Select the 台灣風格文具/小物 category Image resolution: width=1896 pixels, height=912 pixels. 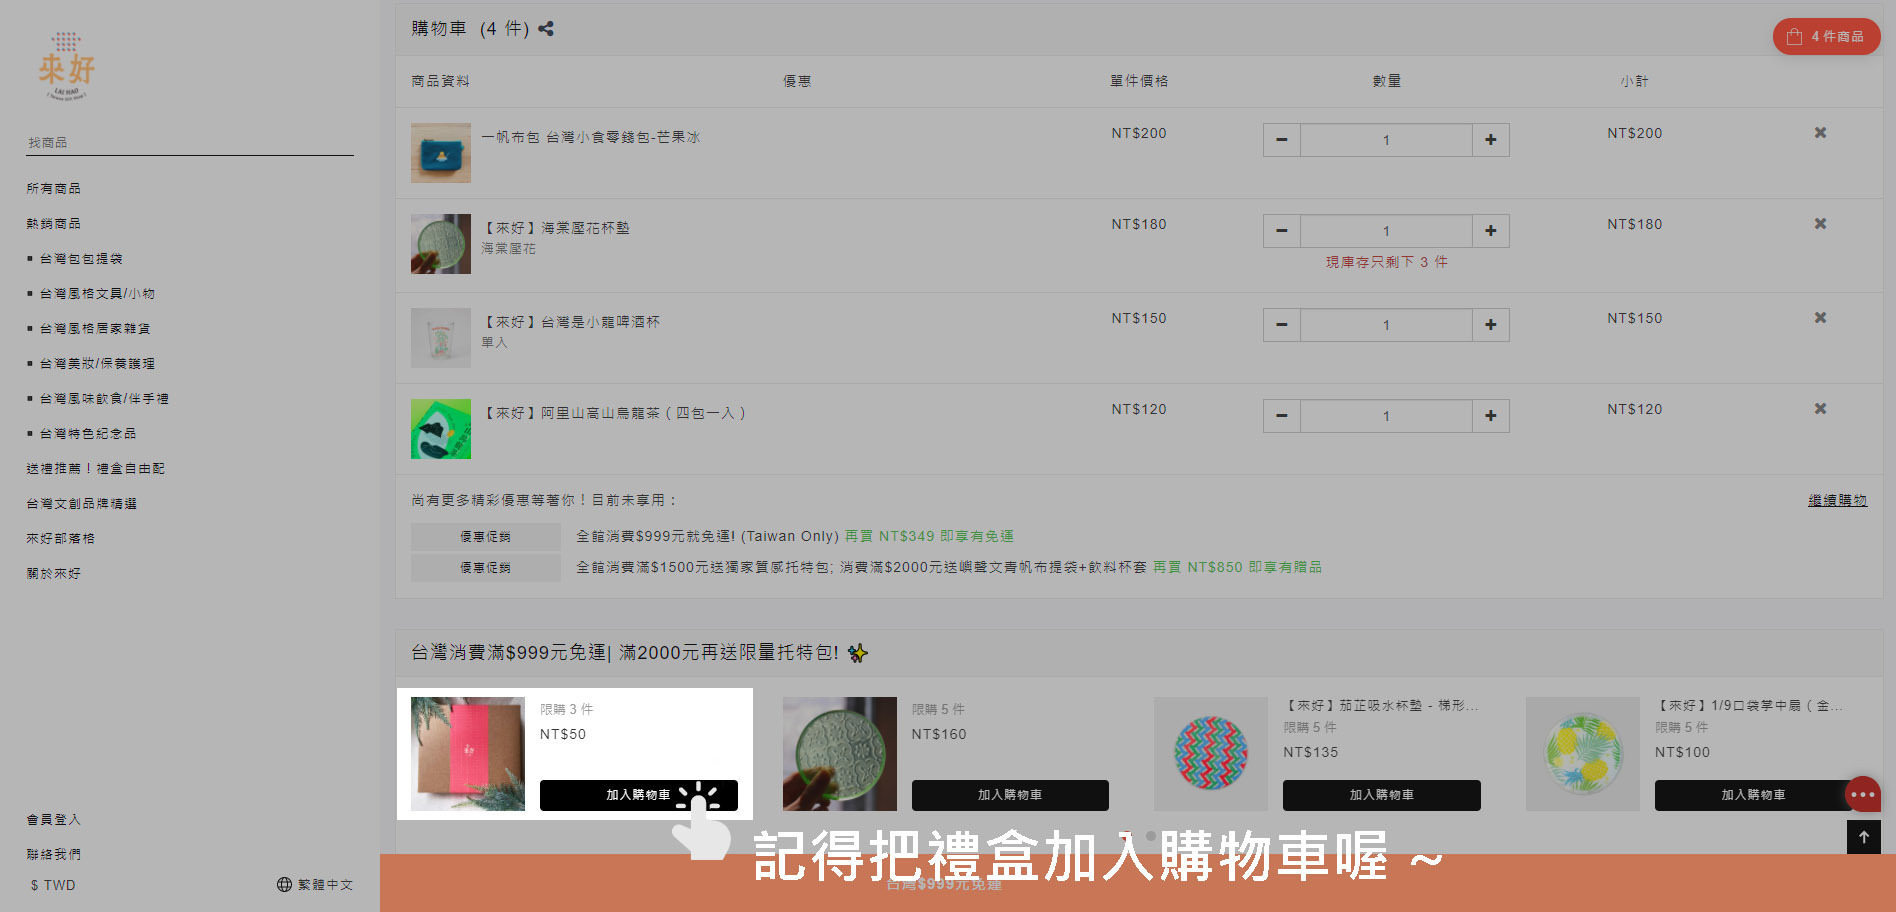click(97, 293)
